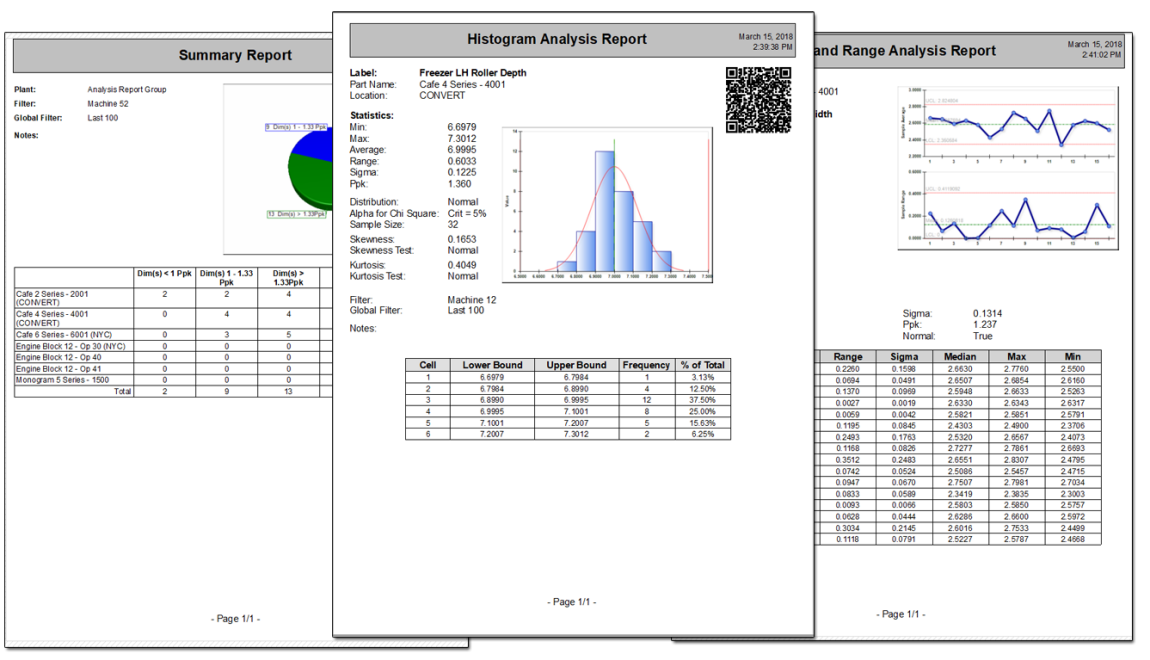1150x660 pixels.
Task: Click the '0.3512' cell in Range column
Action: (x=847, y=461)
